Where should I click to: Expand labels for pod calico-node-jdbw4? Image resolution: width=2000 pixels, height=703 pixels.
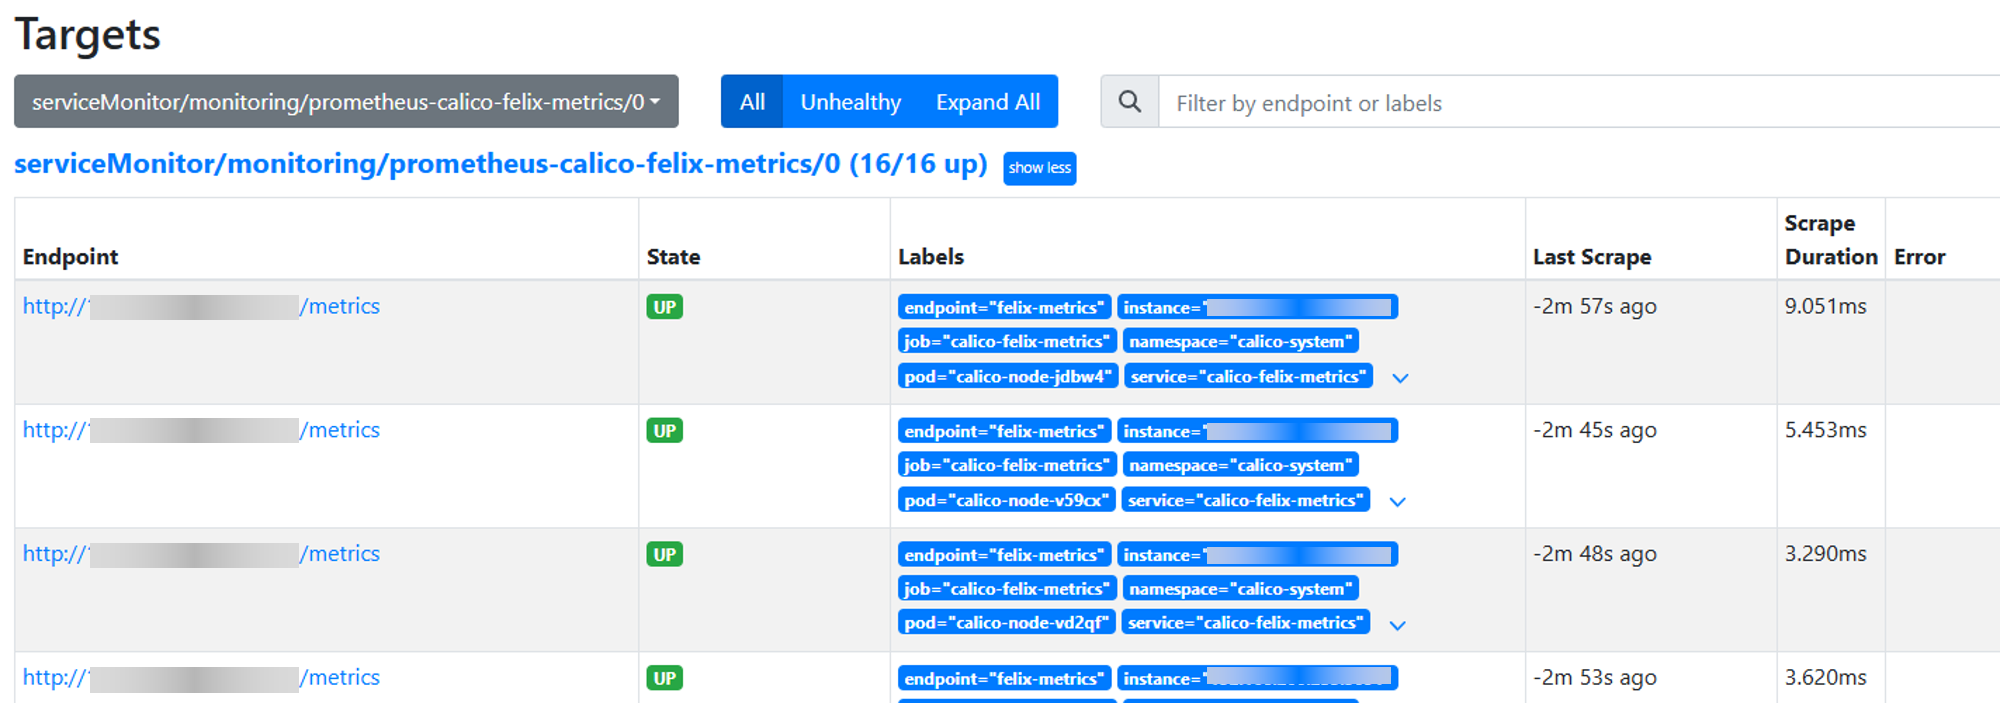[x=1400, y=378]
